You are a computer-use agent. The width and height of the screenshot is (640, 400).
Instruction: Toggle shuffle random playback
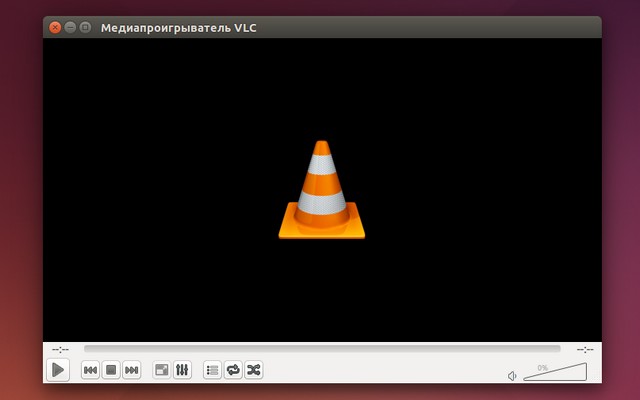tap(253, 370)
